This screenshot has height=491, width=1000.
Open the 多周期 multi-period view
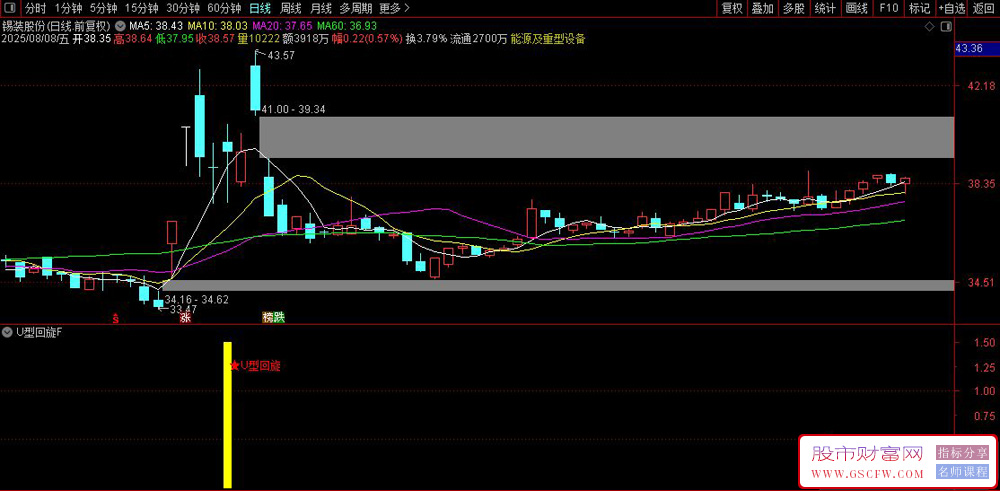tap(355, 8)
